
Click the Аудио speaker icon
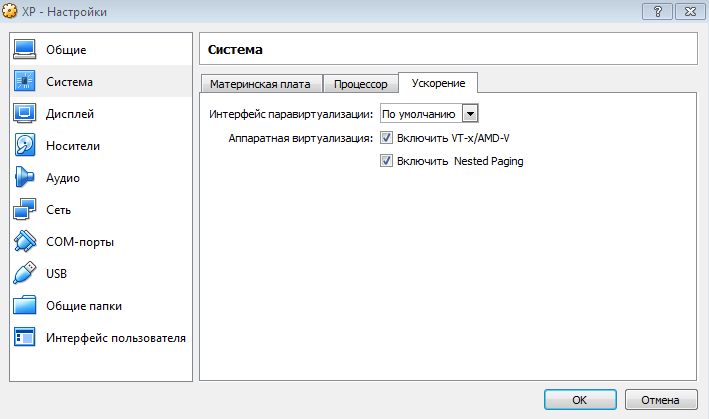[x=25, y=177]
